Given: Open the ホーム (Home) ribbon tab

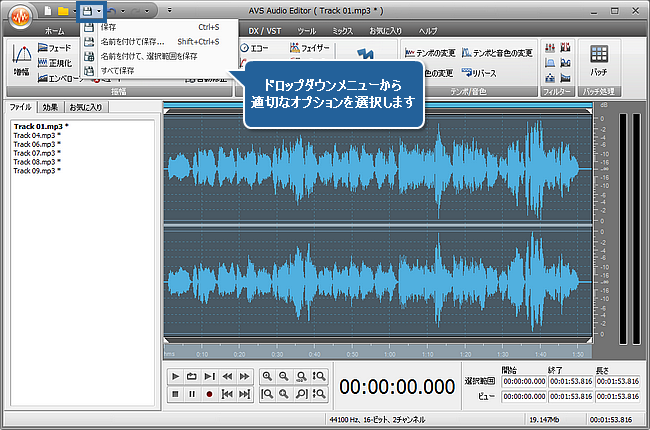Looking at the screenshot, I should [x=54, y=32].
